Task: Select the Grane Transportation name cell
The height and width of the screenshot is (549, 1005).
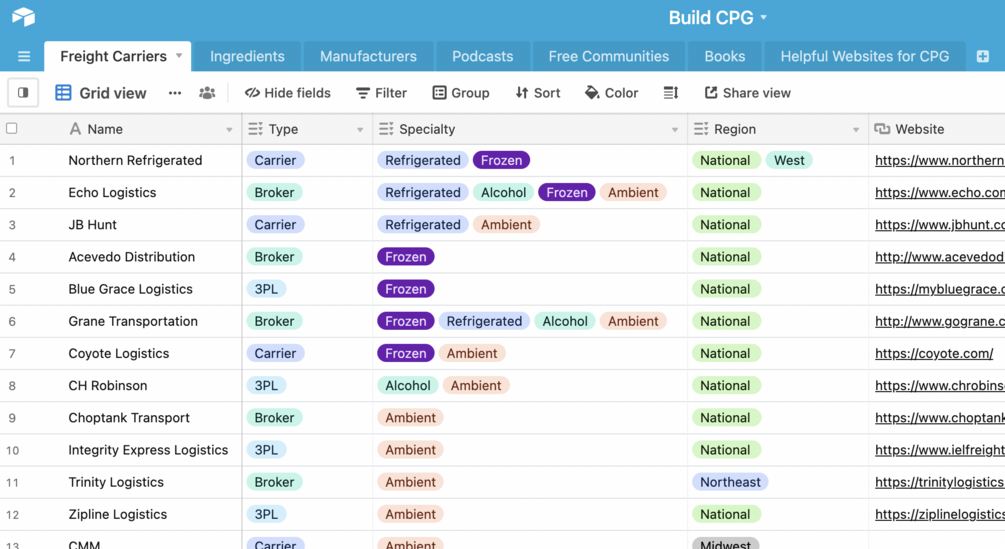Action: 133,321
